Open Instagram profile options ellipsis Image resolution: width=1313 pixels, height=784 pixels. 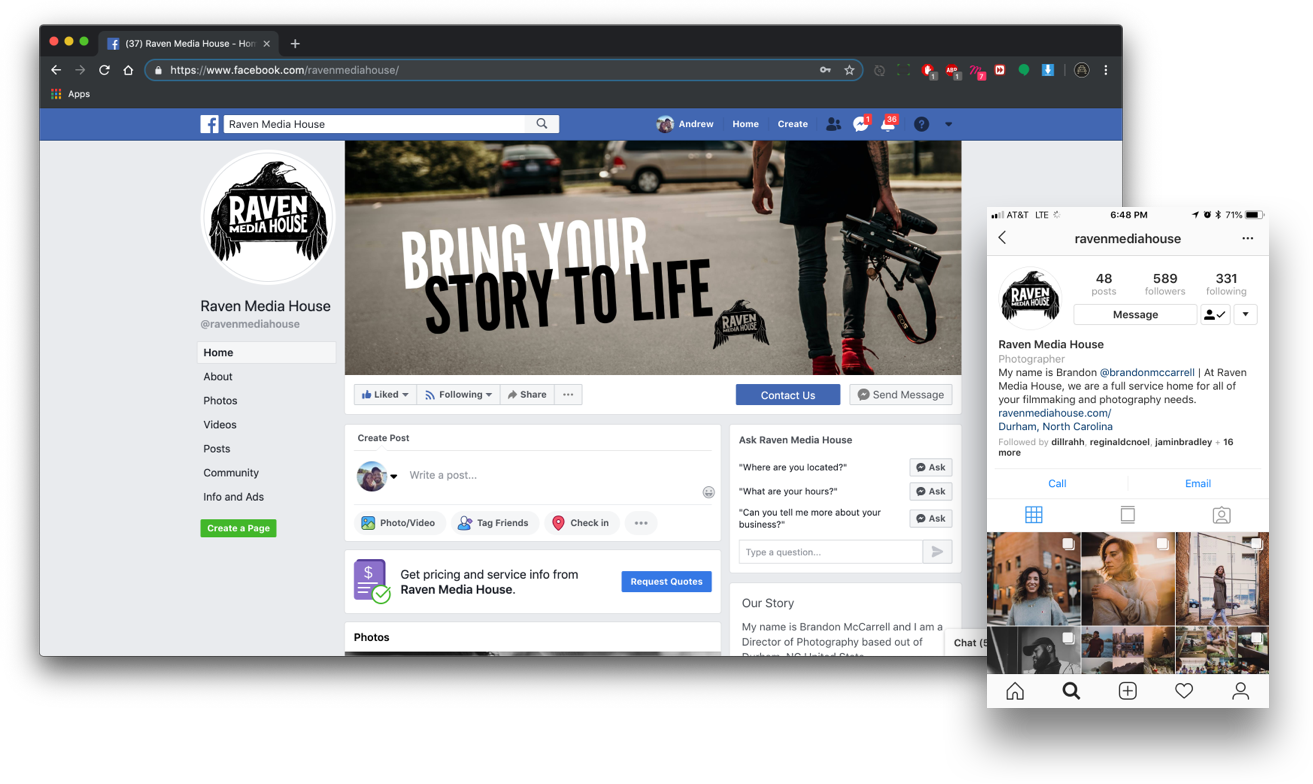[1247, 238]
